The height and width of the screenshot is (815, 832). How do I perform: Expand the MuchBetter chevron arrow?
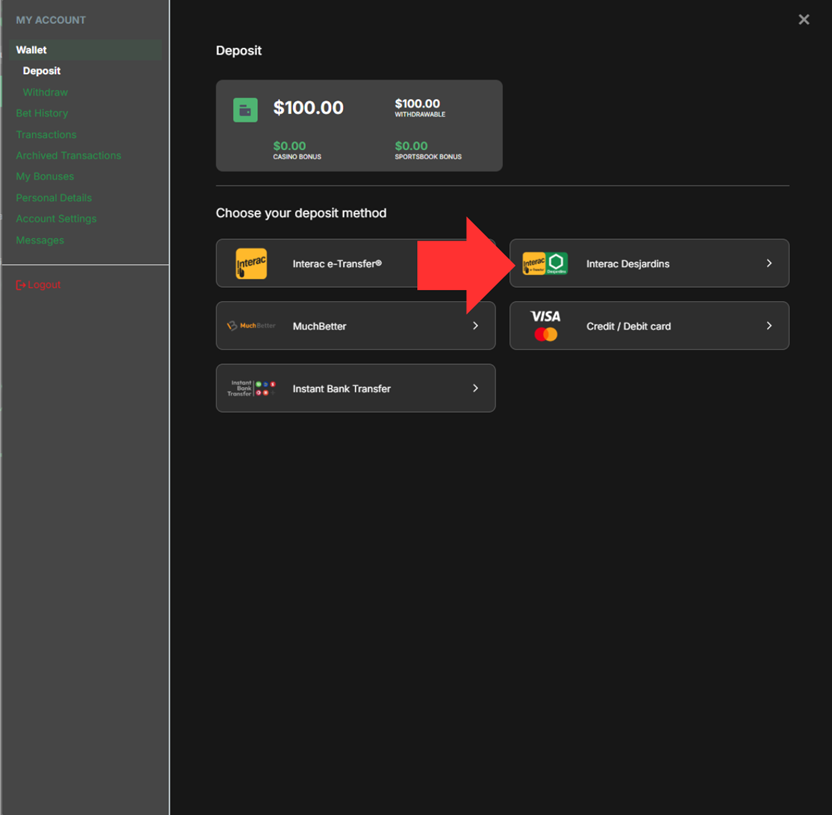475,326
